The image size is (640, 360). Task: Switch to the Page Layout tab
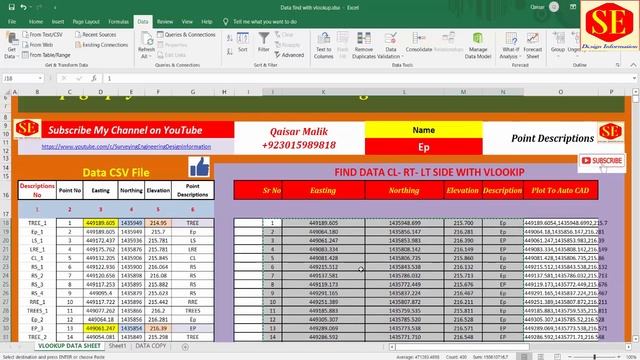click(86, 22)
